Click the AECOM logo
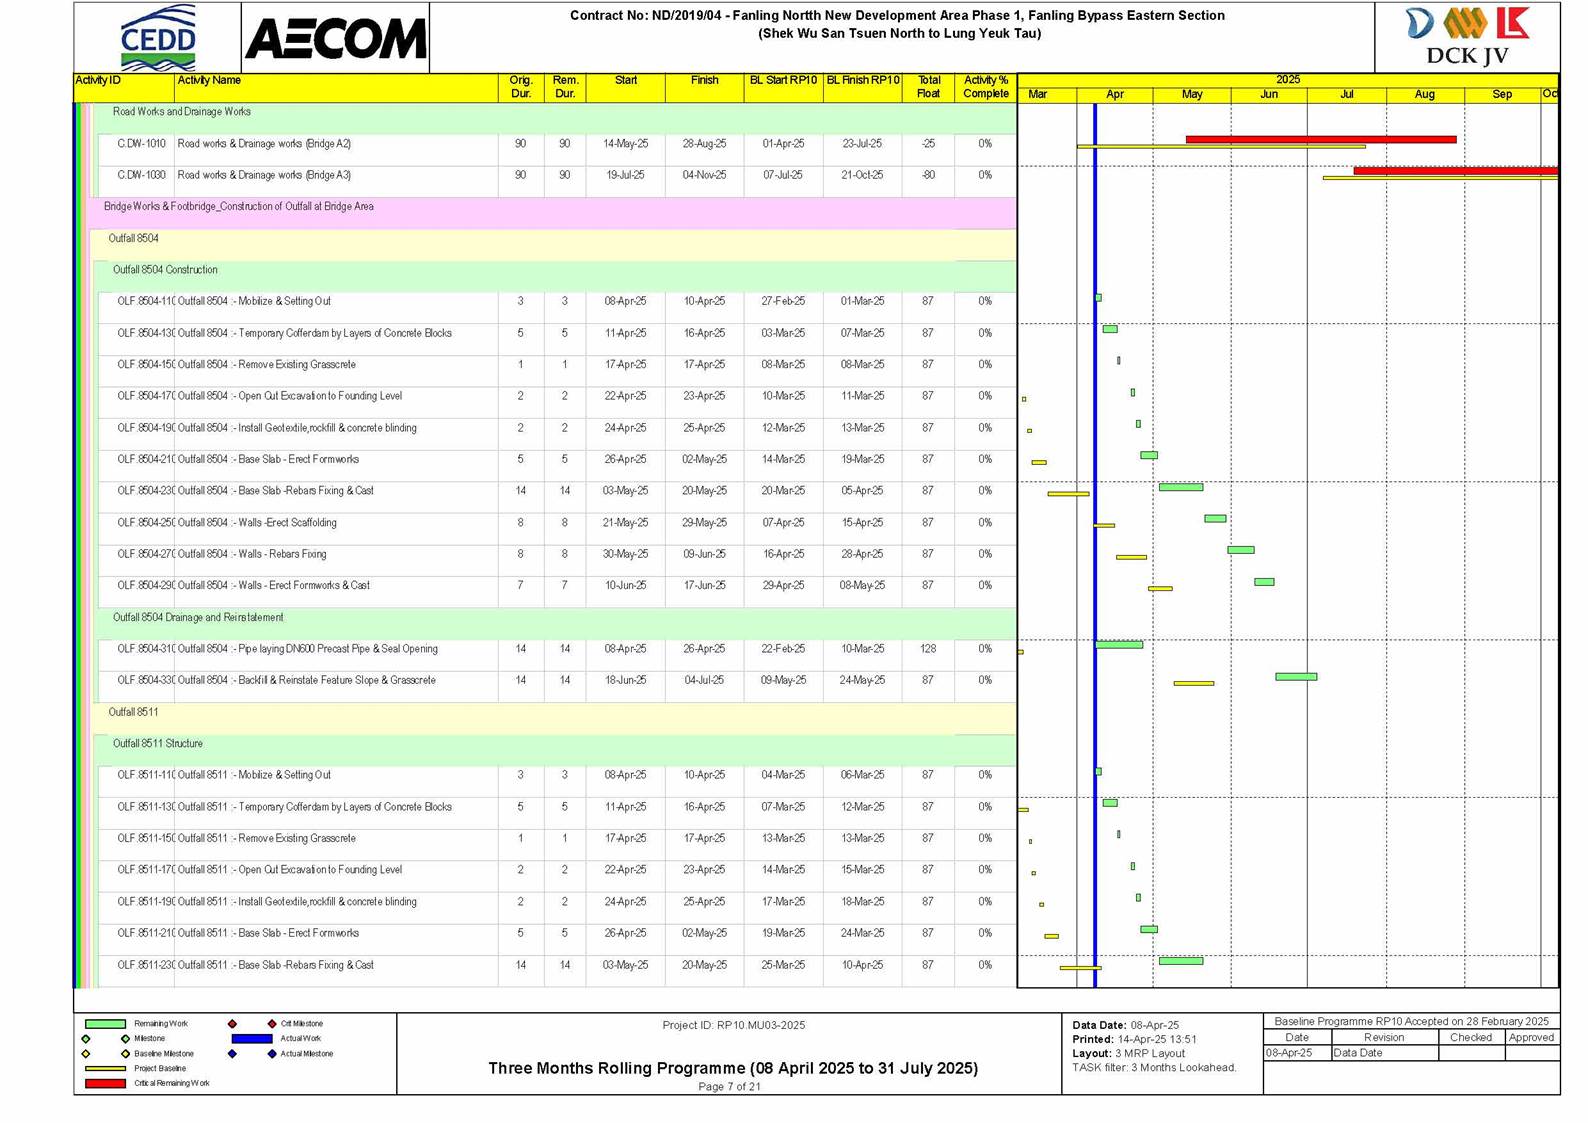The height and width of the screenshot is (1123, 1588). [x=335, y=39]
